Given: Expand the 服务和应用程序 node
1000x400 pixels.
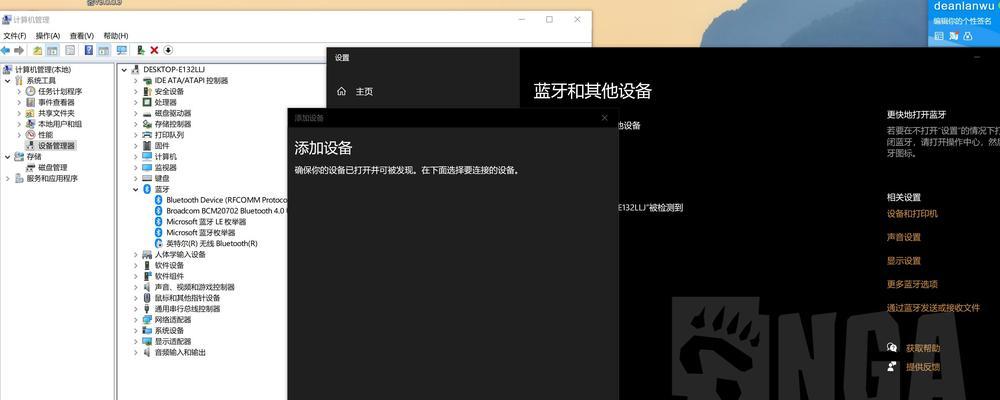Looking at the screenshot, I should pos(8,178).
